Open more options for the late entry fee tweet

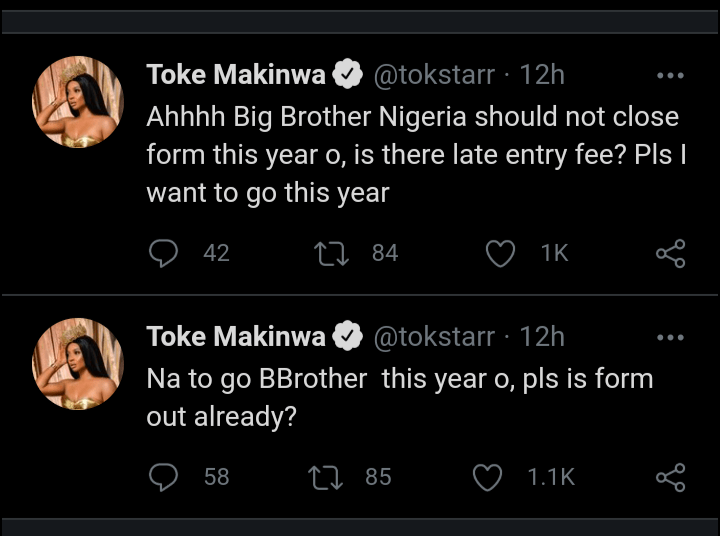669,75
